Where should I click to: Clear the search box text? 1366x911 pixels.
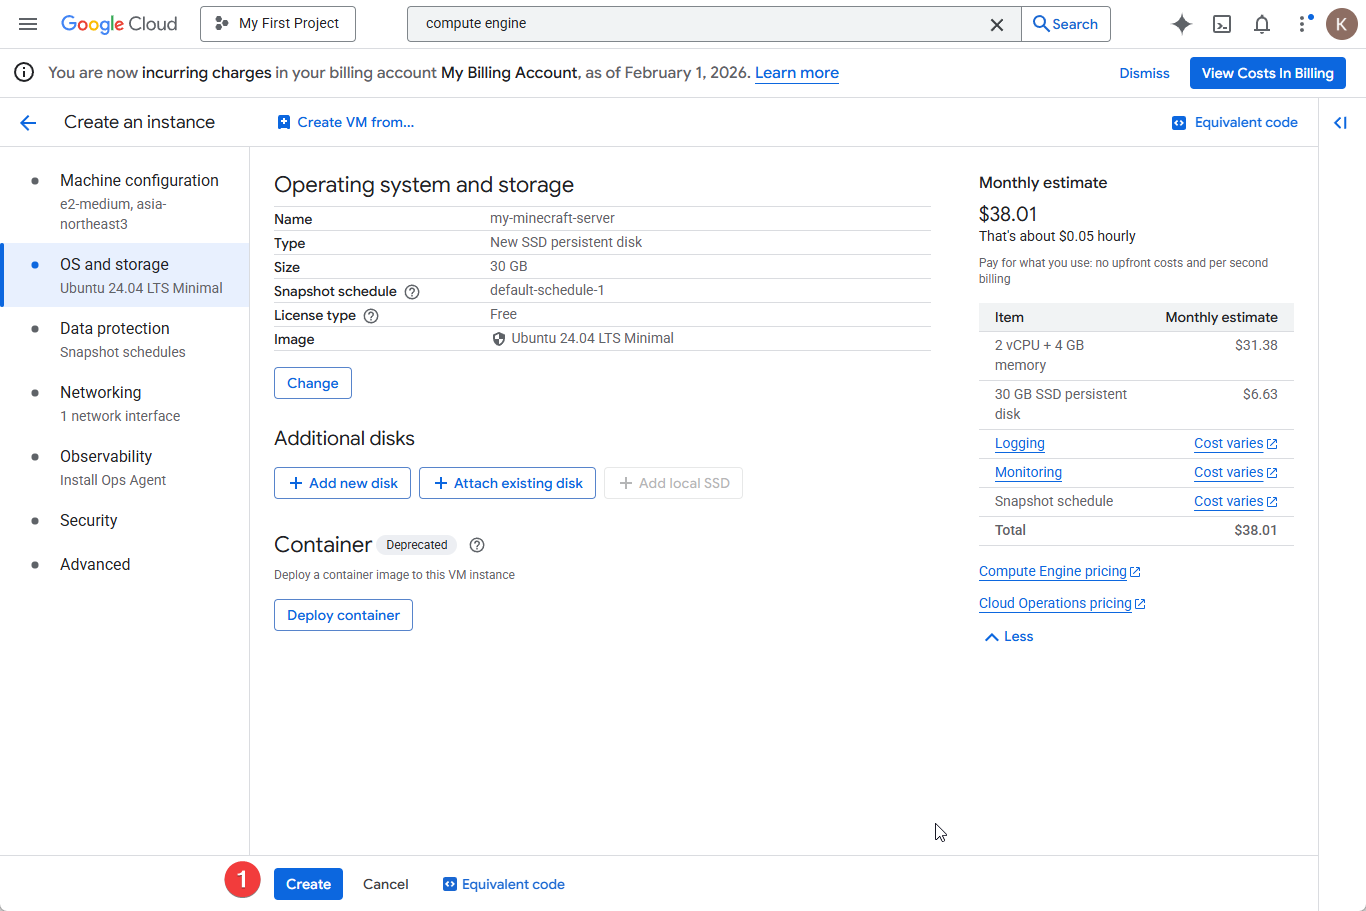click(x=997, y=25)
